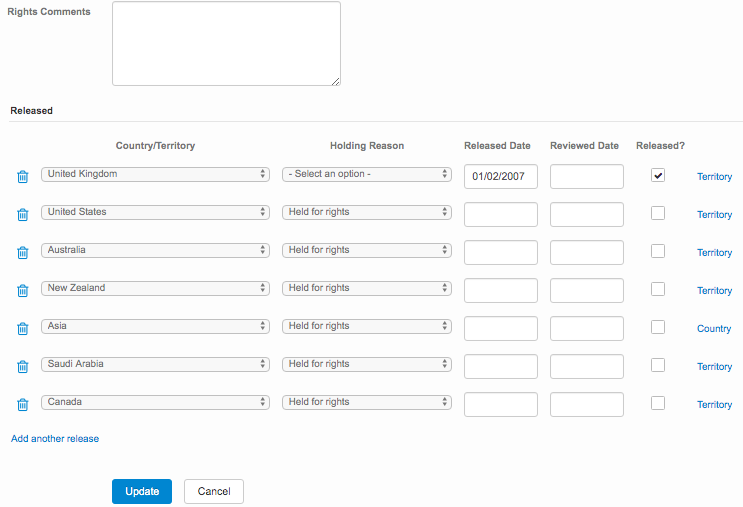743x507 pixels.
Task: Tick the Released checkbox for United States
Action: (658, 213)
